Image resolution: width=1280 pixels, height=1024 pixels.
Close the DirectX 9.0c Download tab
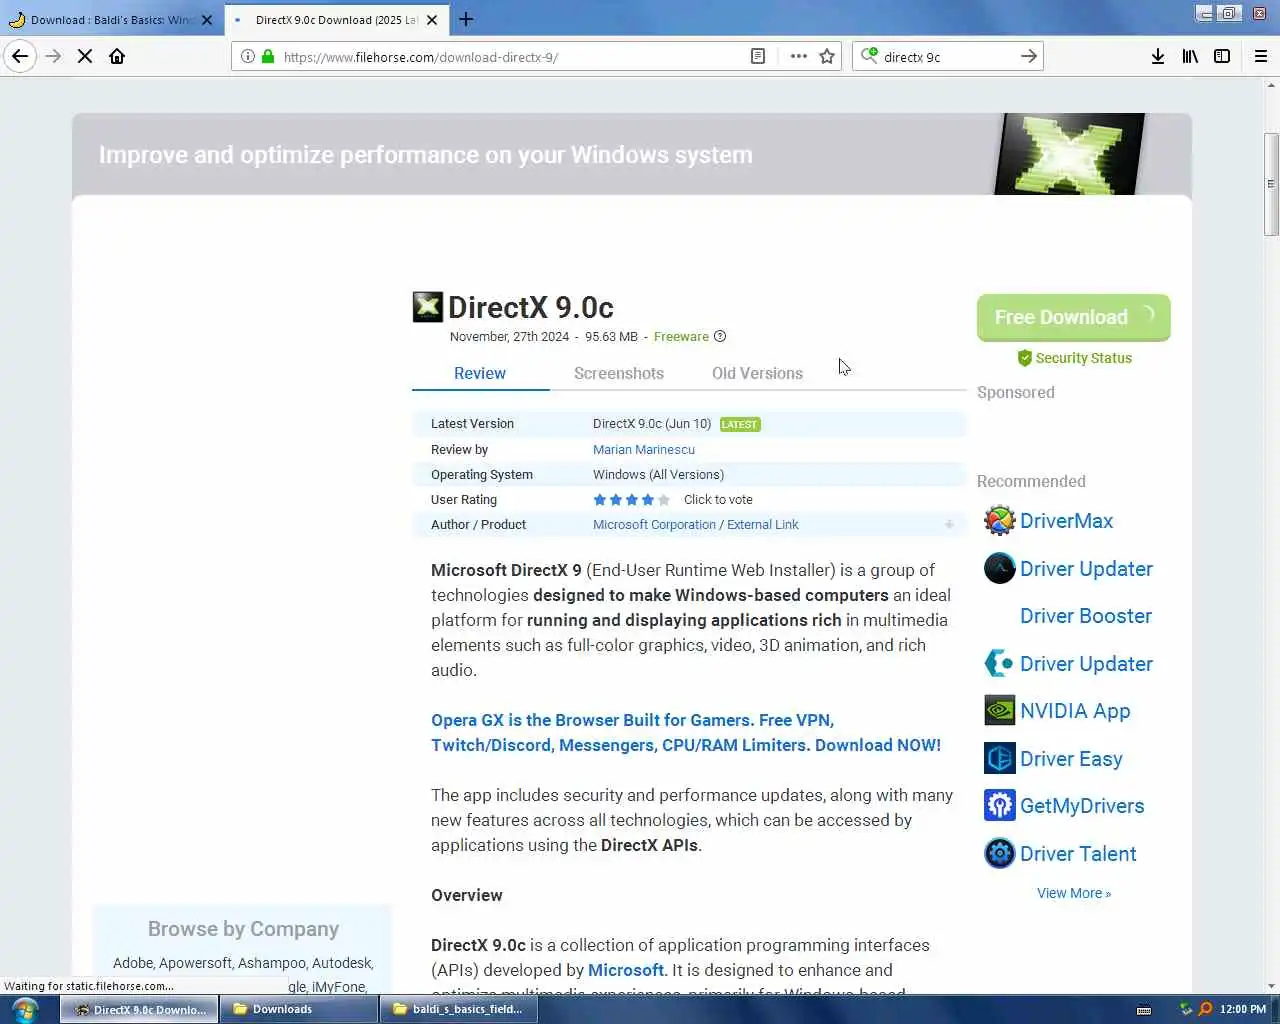[432, 19]
